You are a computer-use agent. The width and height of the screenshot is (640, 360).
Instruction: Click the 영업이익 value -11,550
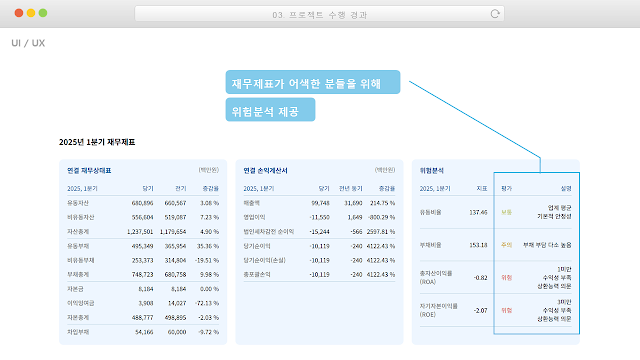click(320, 217)
